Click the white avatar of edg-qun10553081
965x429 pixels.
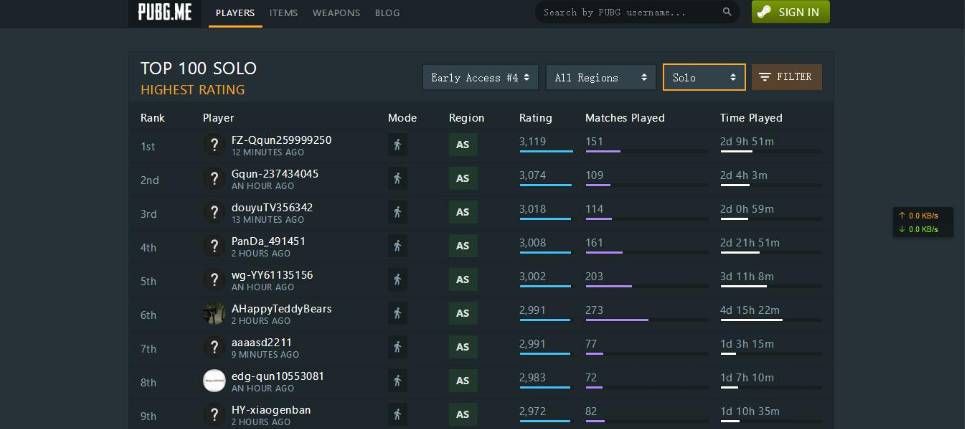click(x=214, y=381)
